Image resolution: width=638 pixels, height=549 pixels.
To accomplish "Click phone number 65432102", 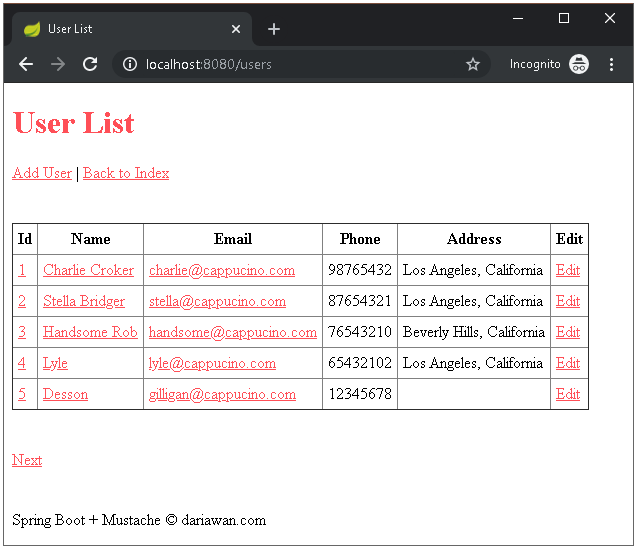I will click(360, 363).
